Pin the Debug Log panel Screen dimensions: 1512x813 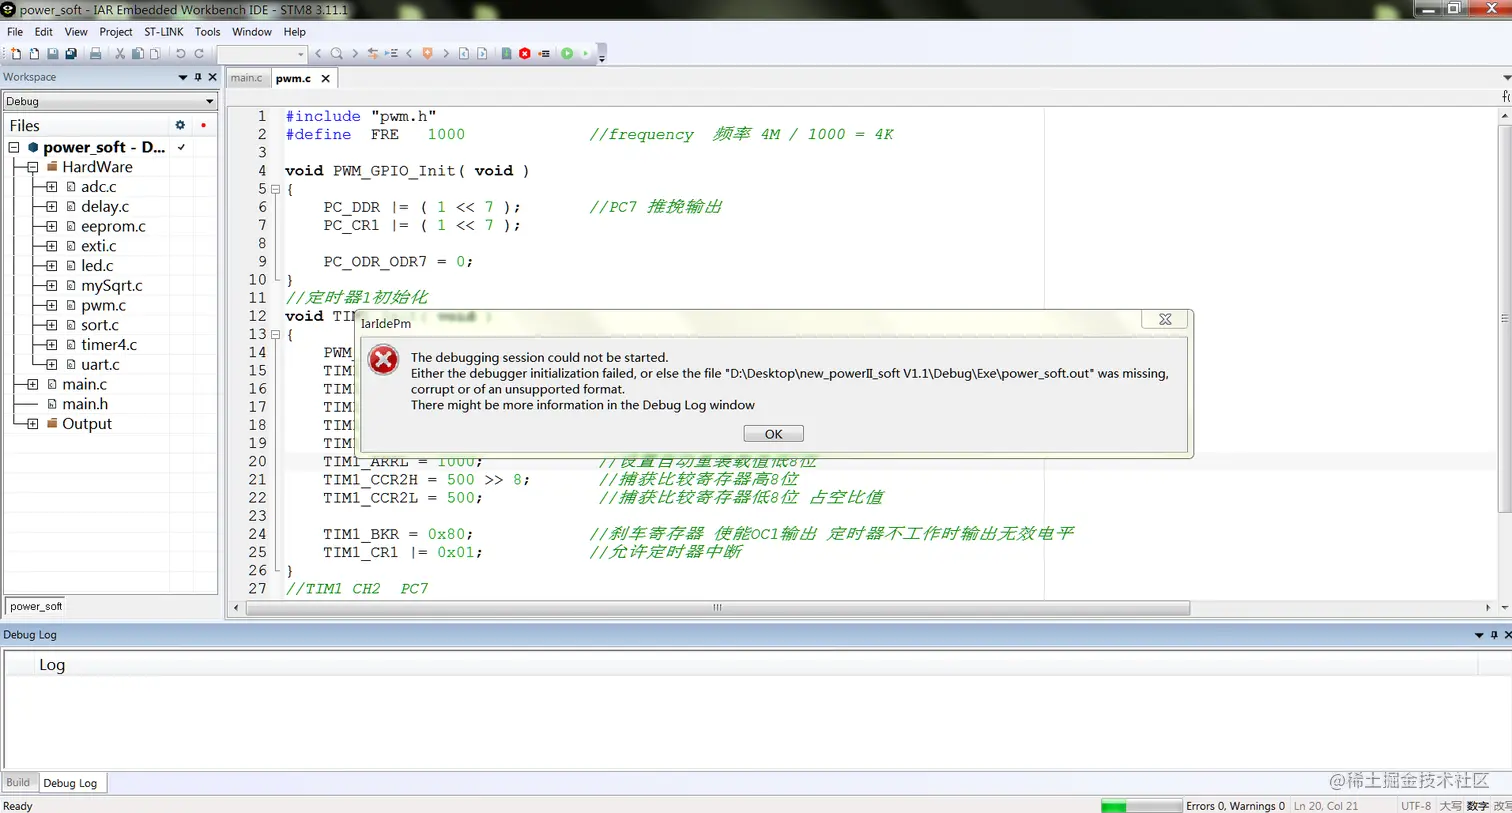(x=1494, y=635)
